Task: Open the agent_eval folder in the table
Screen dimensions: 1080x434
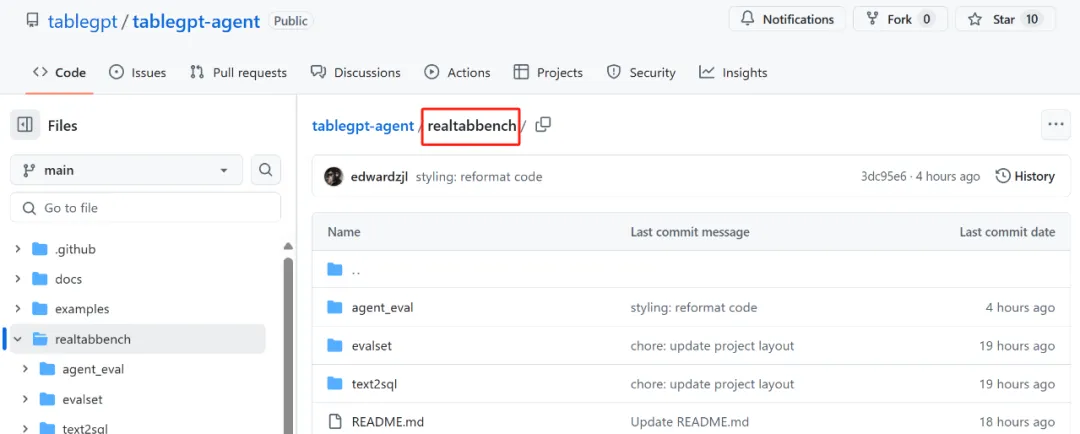Action: pos(382,307)
